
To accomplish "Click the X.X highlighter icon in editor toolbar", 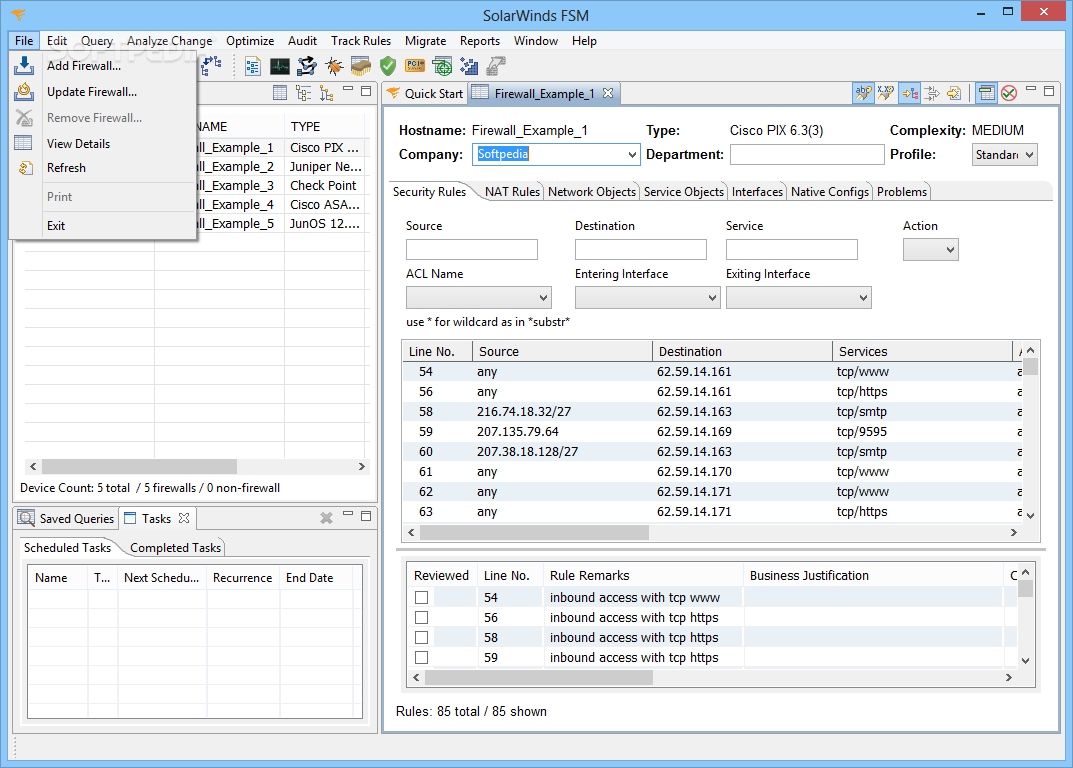I will click(x=885, y=93).
